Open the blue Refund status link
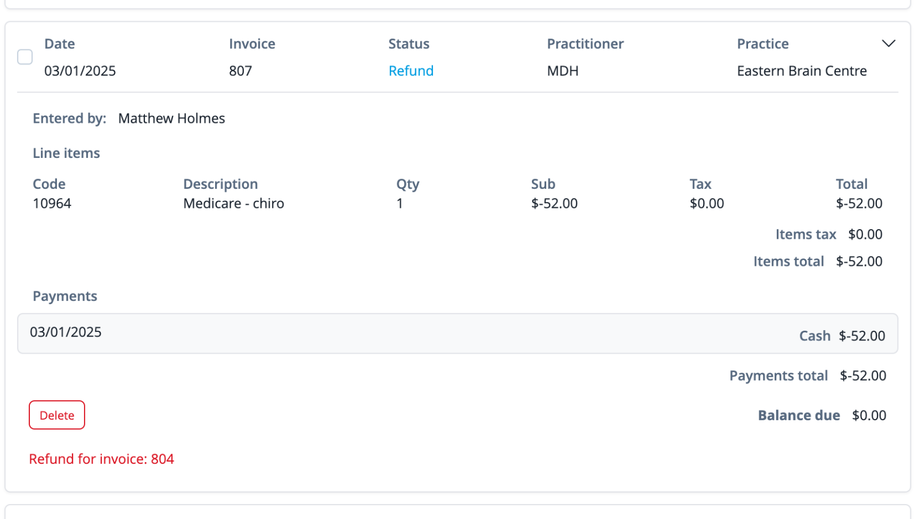 tap(410, 71)
